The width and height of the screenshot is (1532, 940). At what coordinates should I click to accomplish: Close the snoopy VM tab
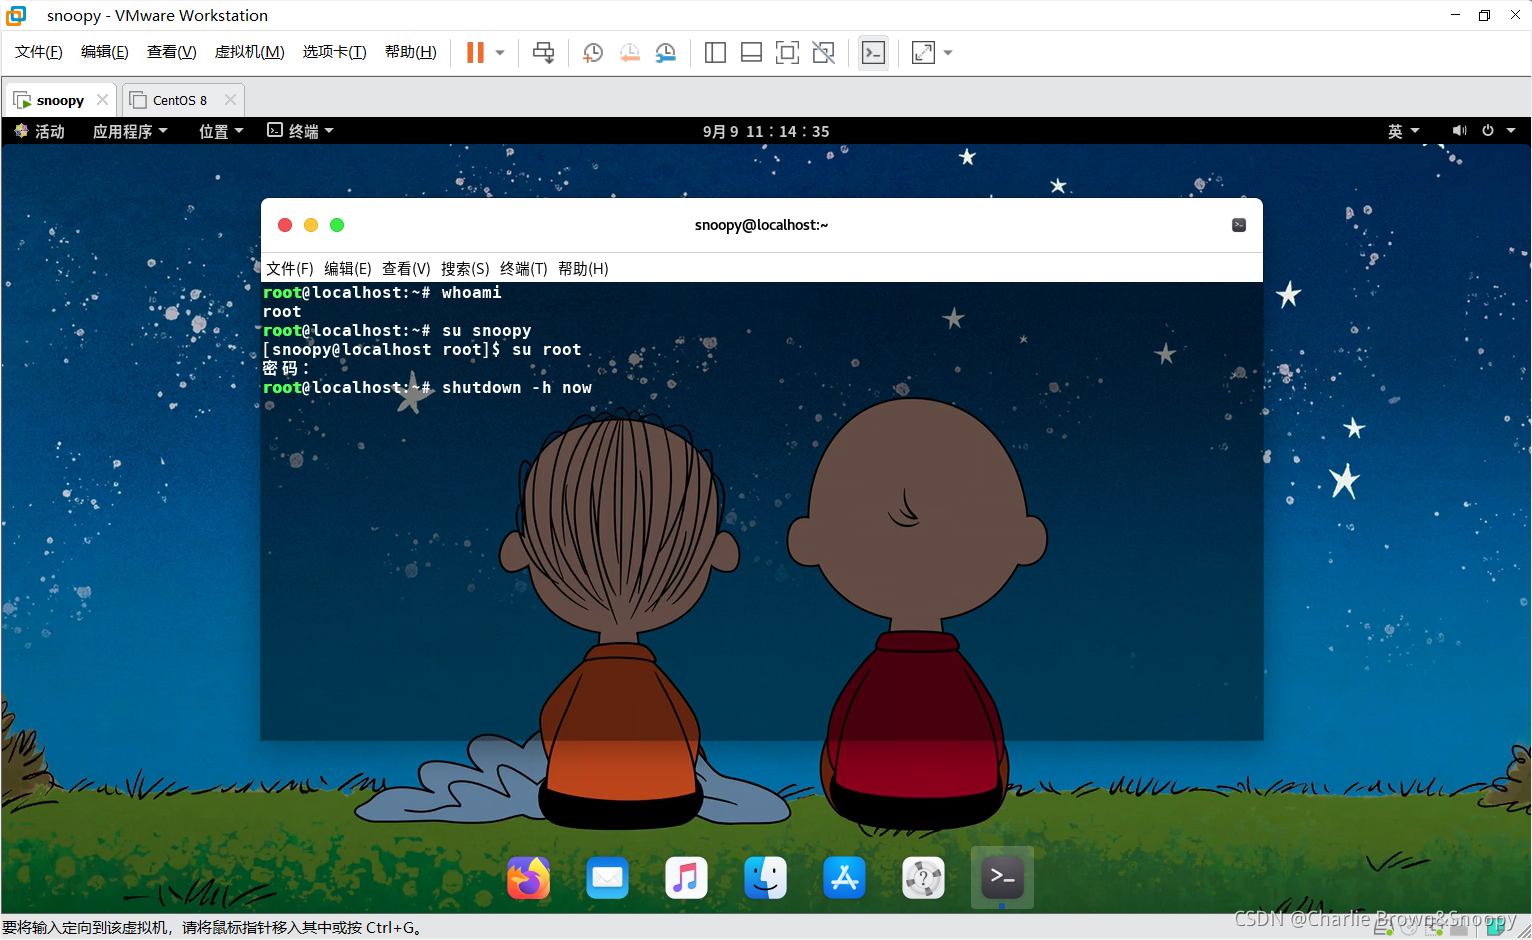(x=102, y=100)
